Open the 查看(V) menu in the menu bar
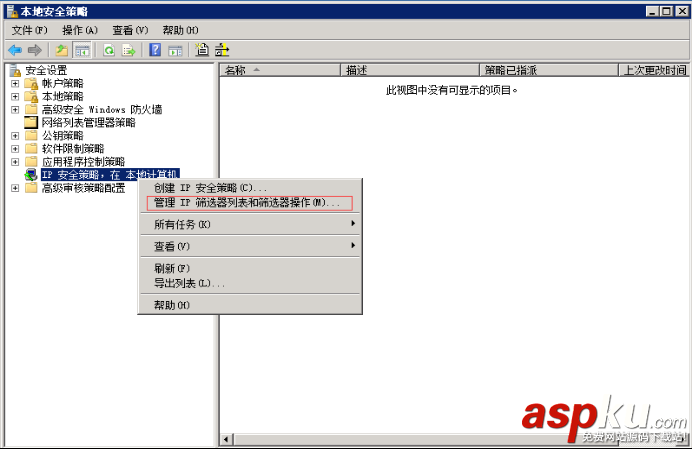Screen dimensions: 692x449 click(130, 30)
